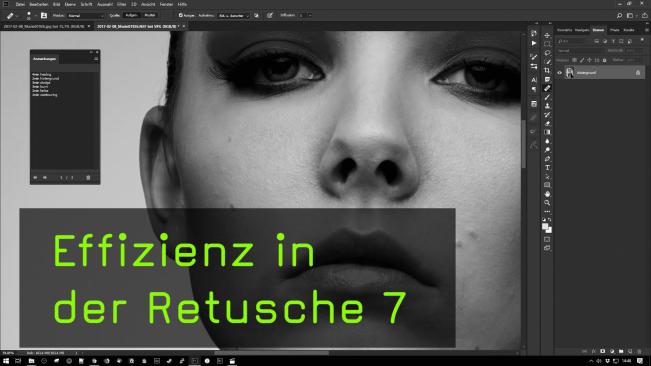Viewport: 651px width, 366px height.
Task: Select the Pen tool
Action: (547, 159)
